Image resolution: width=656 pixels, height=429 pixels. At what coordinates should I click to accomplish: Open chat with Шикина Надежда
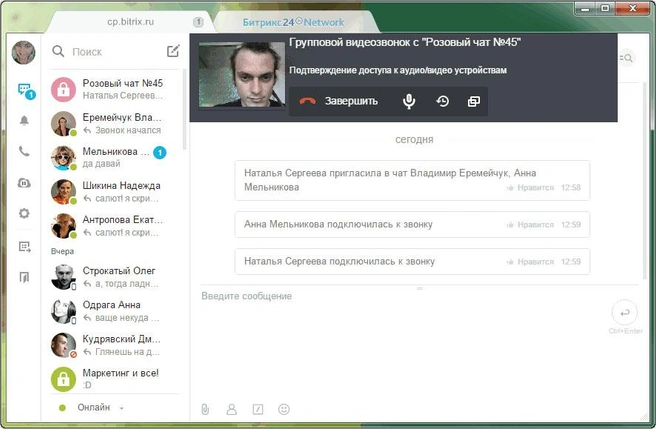coord(115,192)
